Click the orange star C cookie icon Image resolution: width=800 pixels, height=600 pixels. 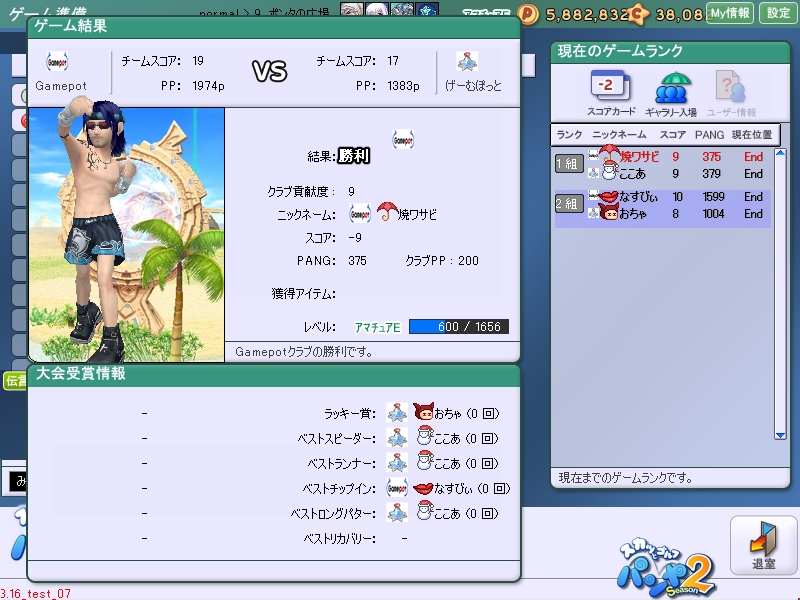click(x=641, y=13)
